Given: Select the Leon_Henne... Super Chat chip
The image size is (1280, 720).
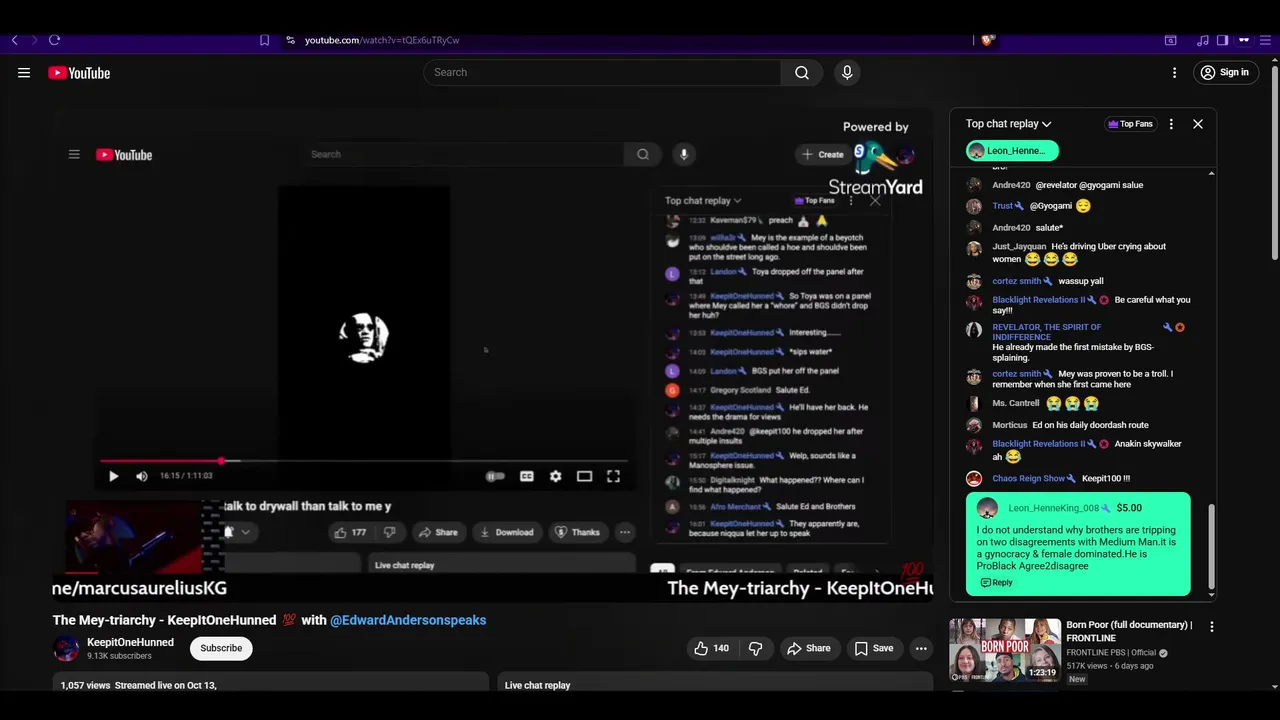Looking at the screenshot, I should point(1012,150).
